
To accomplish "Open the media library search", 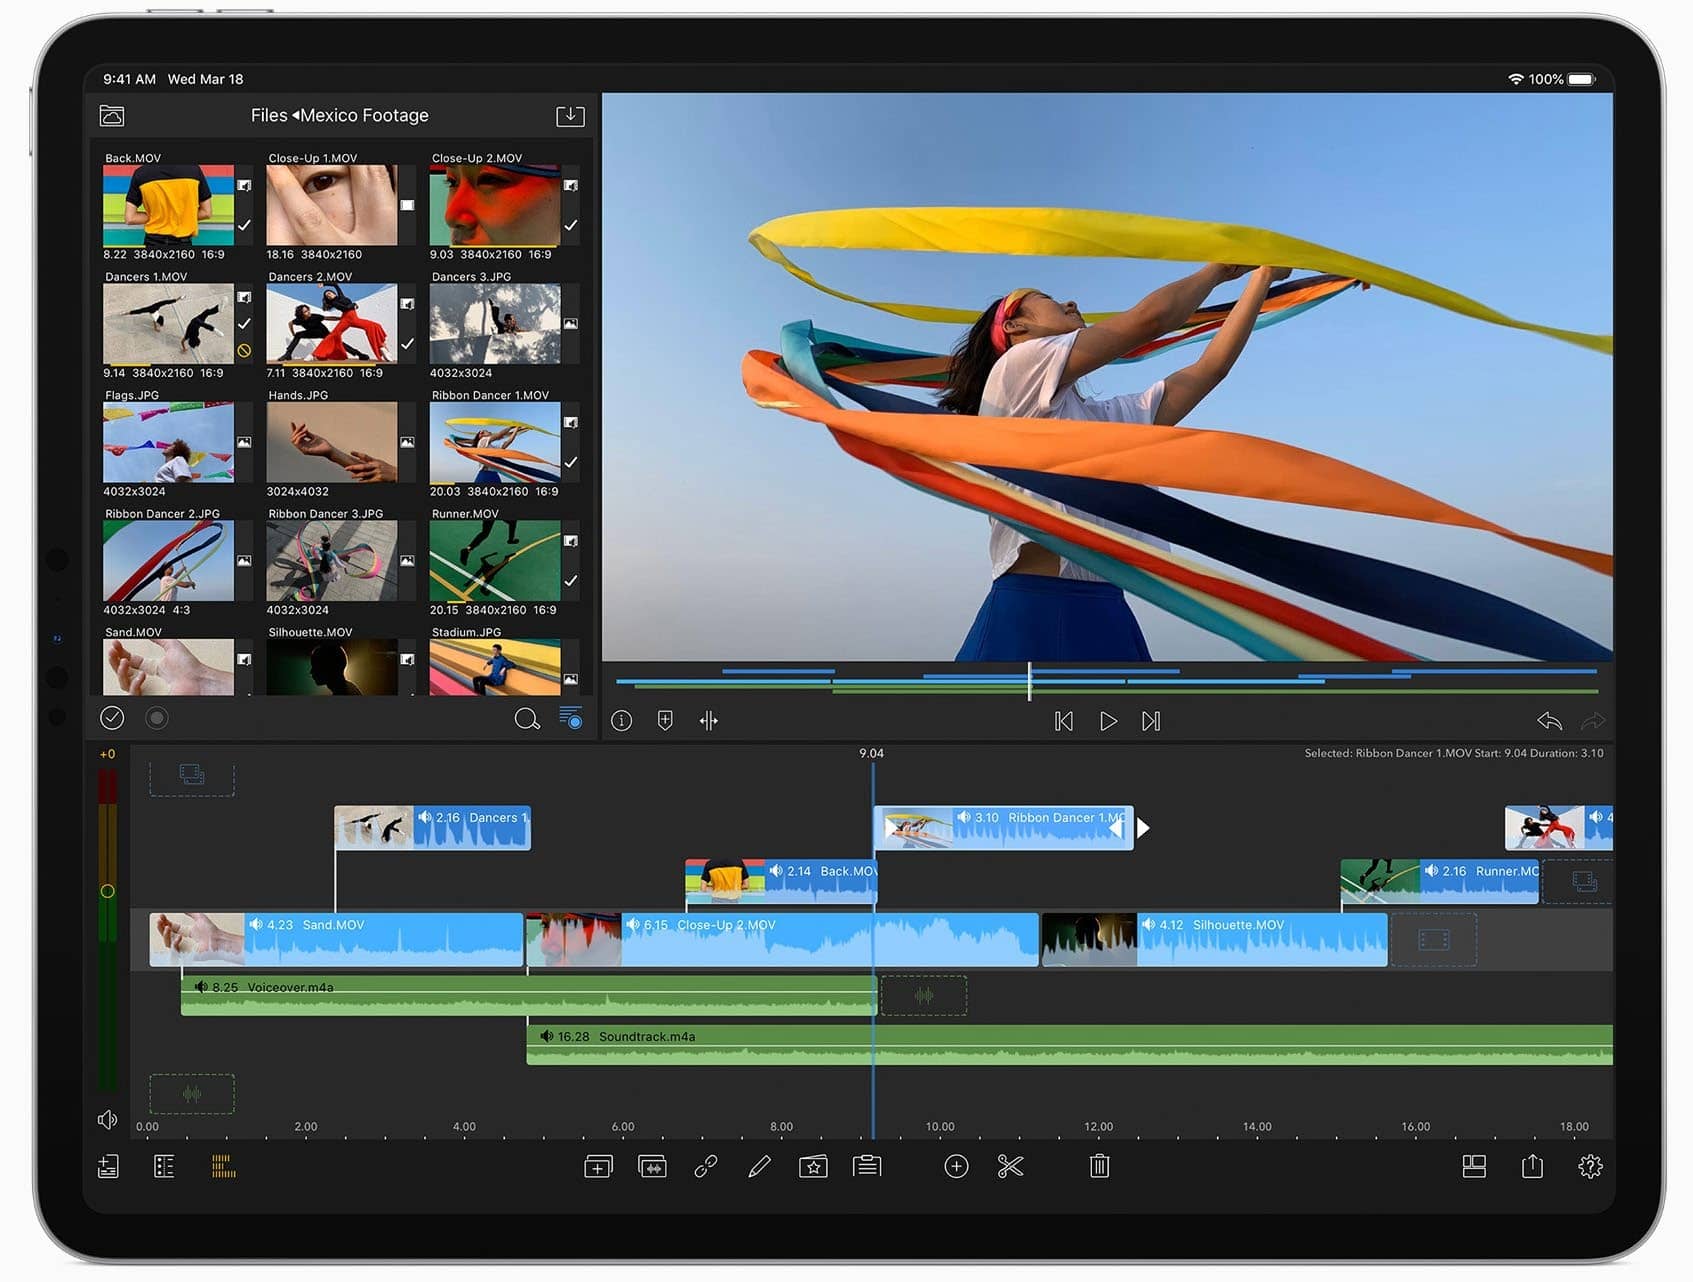I will point(526,718).
